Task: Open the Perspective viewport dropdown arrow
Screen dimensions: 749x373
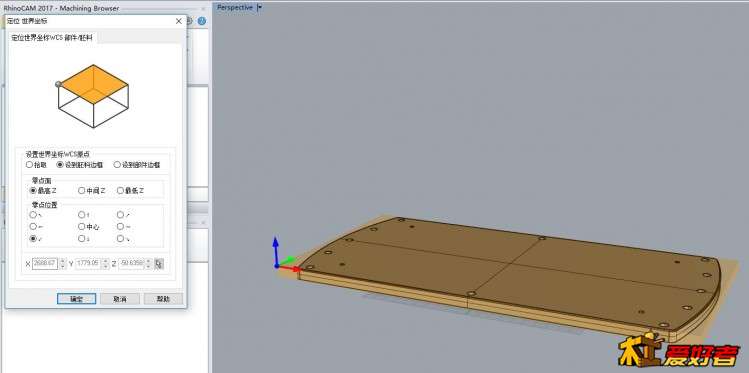Action: pos(259,8)
